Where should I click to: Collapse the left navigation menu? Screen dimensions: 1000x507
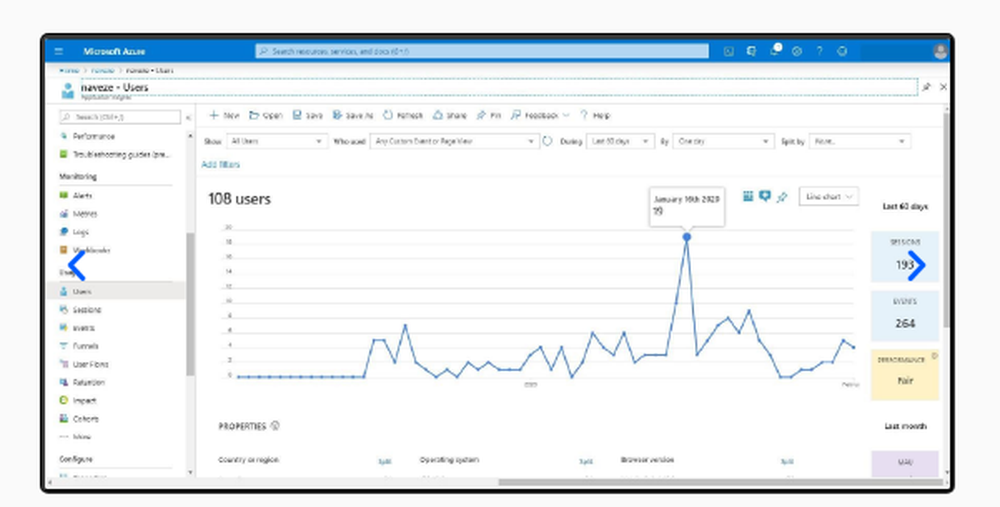click(188, 118)
